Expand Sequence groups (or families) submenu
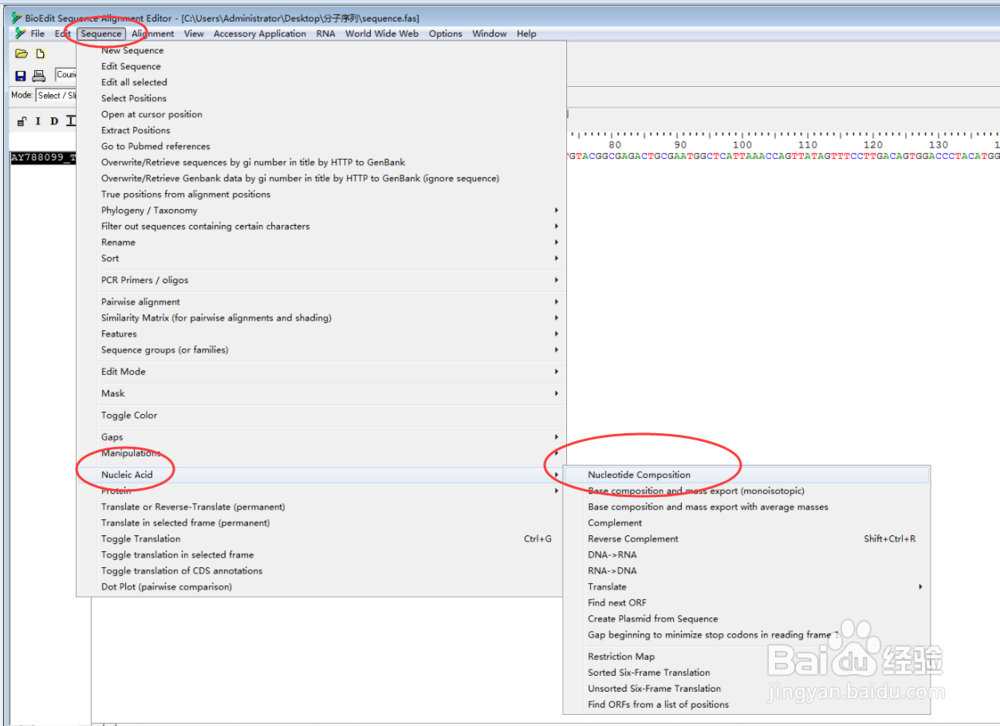Viewport: 1000px width, 726px height. [x=321, y=350]
